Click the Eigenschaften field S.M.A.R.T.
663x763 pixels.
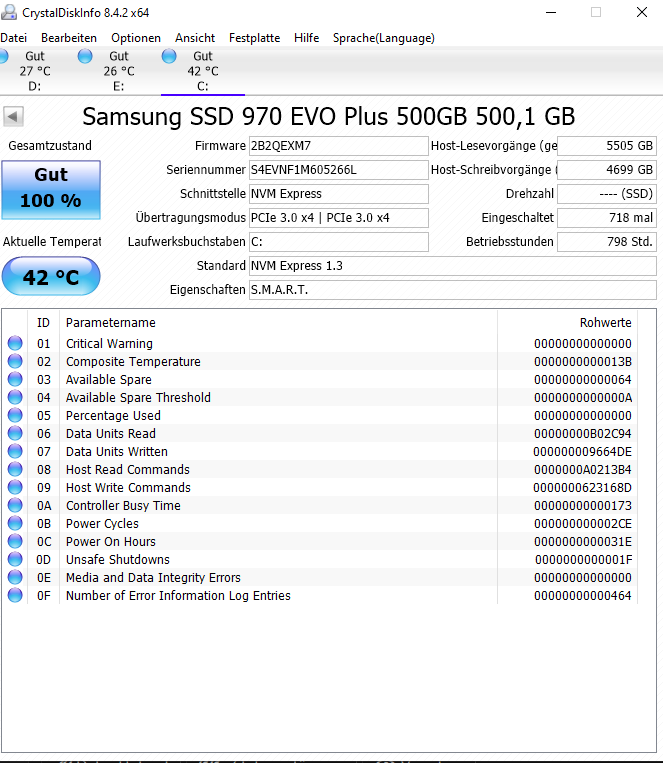point(453,290)
